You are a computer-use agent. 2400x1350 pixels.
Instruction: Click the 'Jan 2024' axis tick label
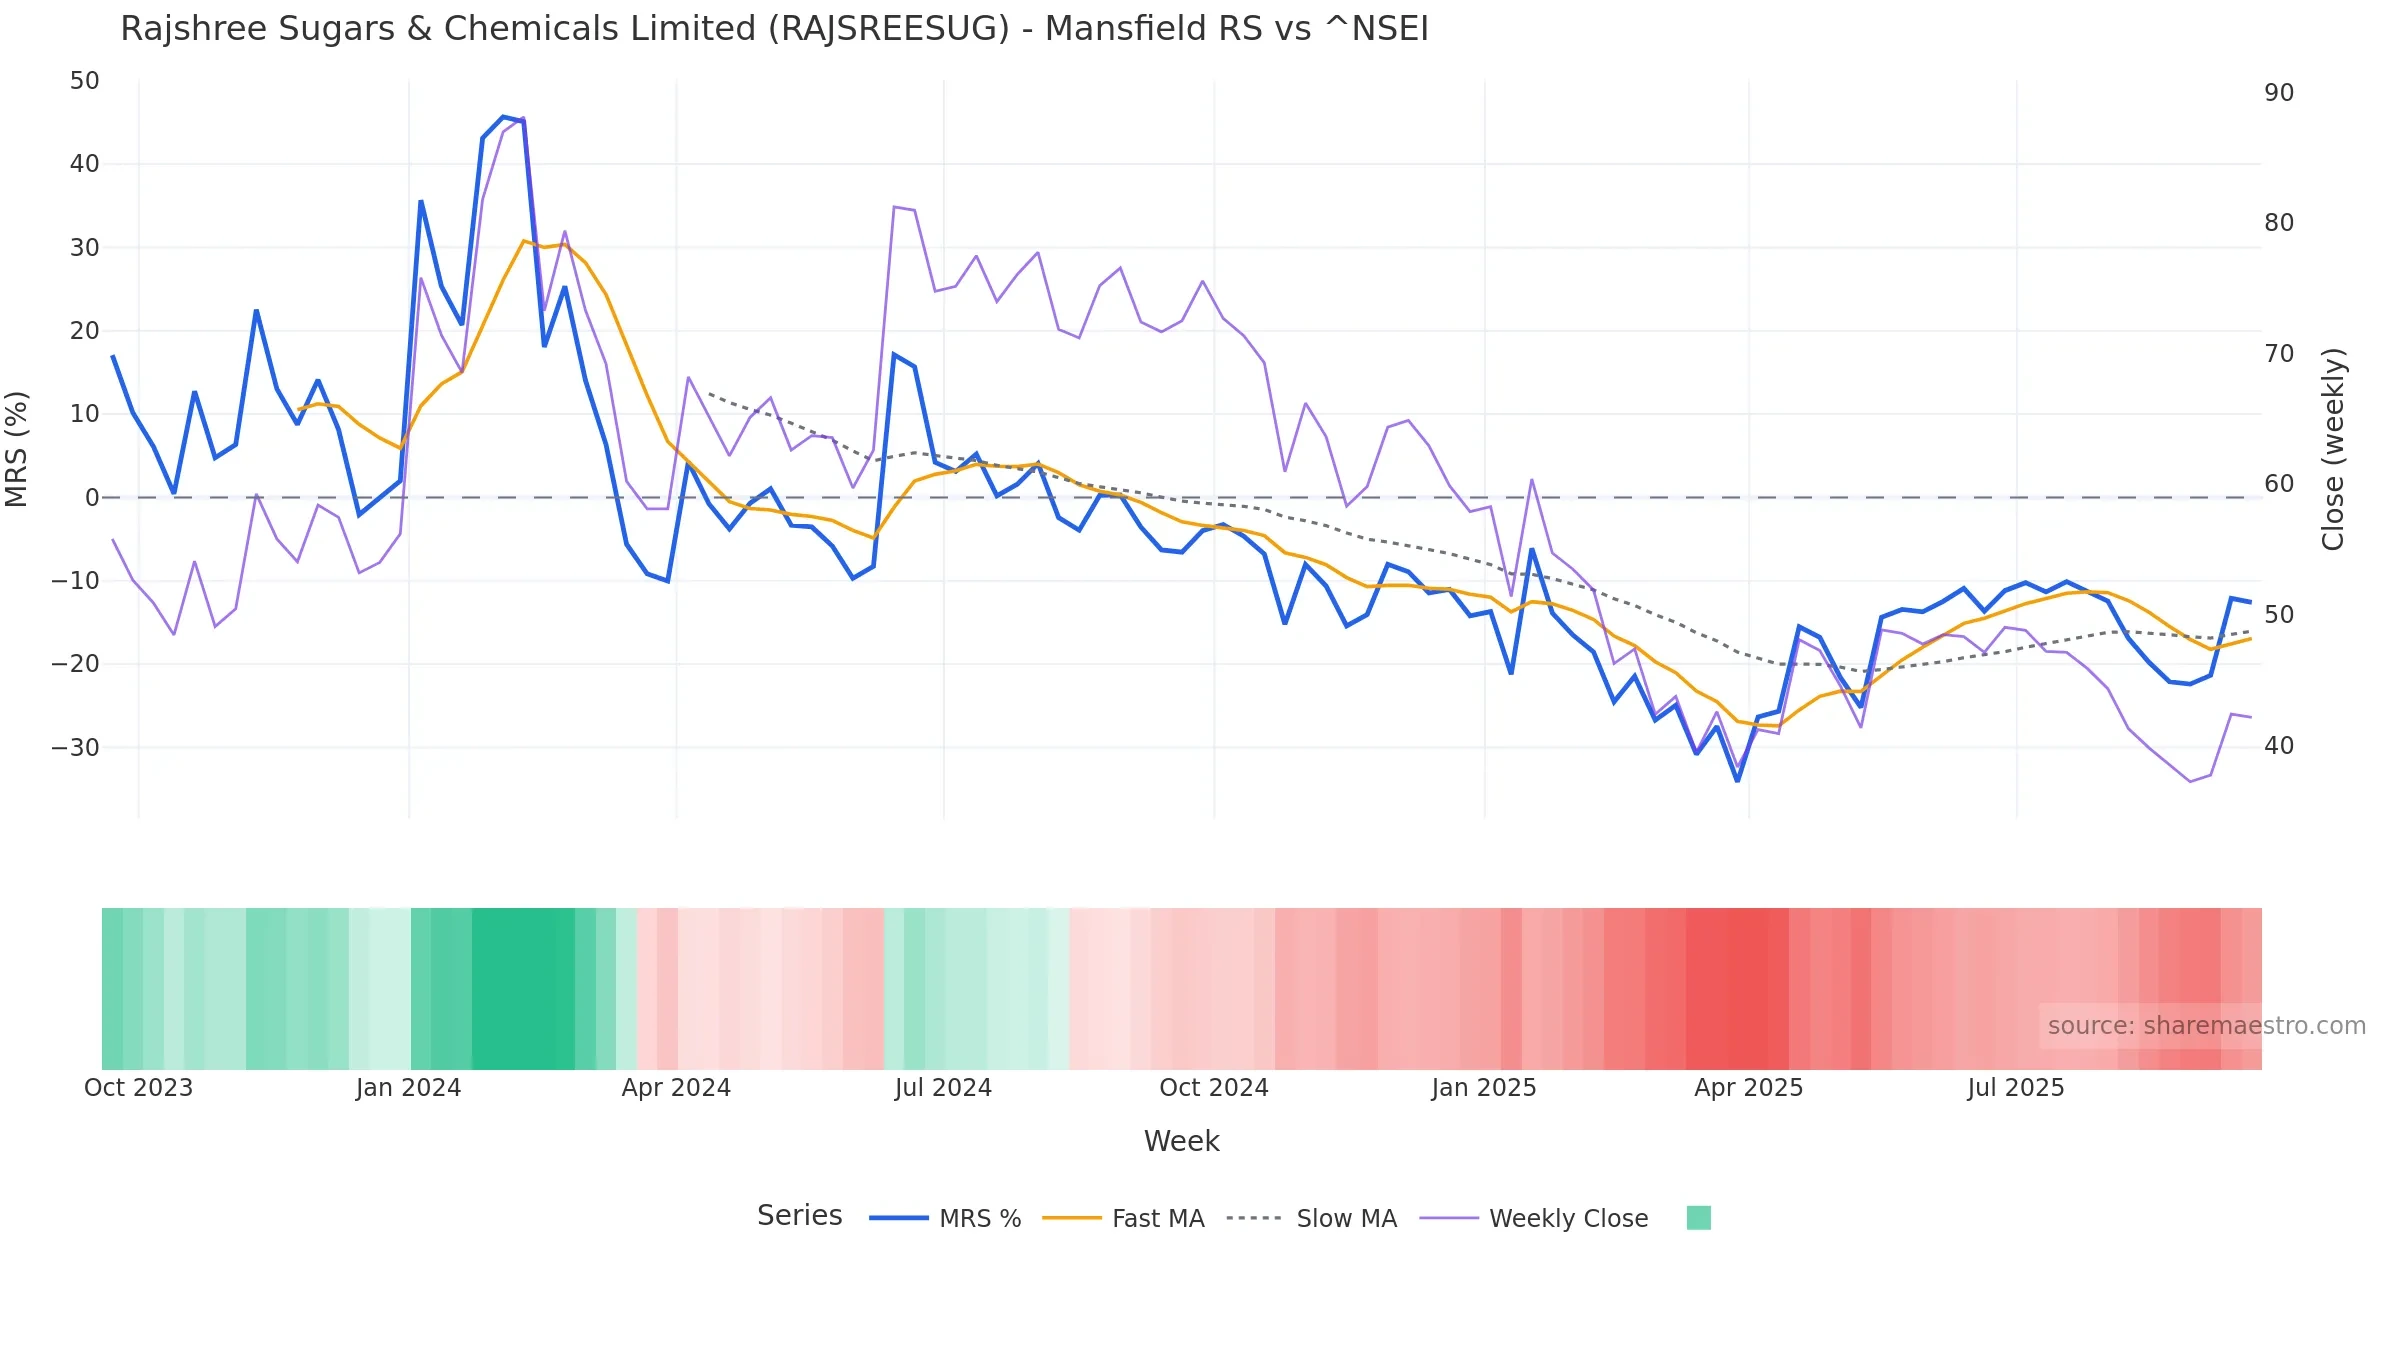coord(408,1088)
